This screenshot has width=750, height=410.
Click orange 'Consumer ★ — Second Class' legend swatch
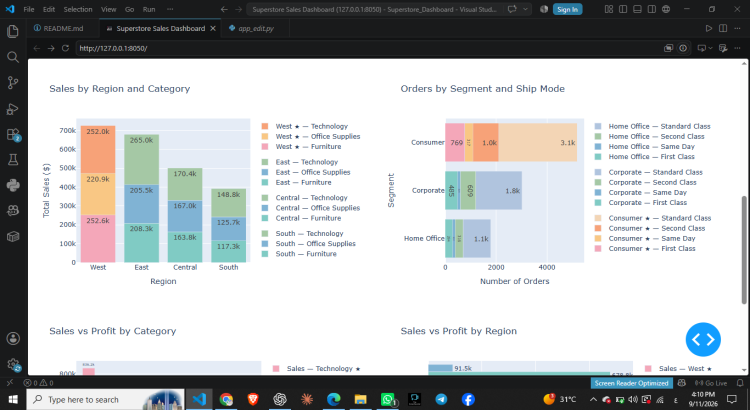598,228
